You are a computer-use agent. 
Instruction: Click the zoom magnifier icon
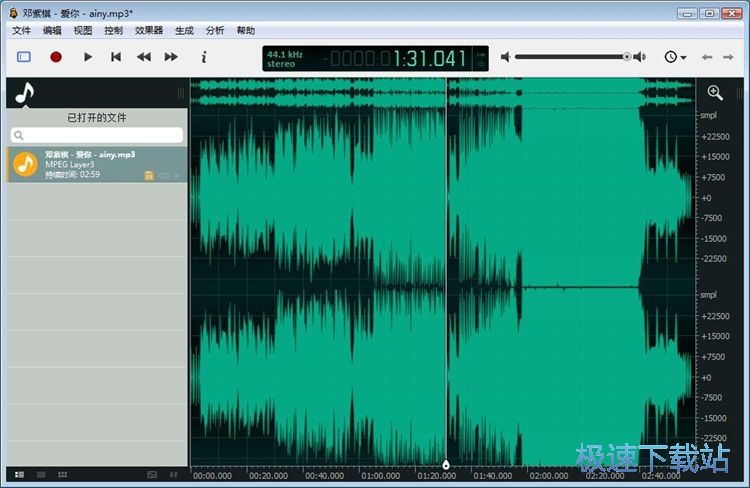[715, 92]
